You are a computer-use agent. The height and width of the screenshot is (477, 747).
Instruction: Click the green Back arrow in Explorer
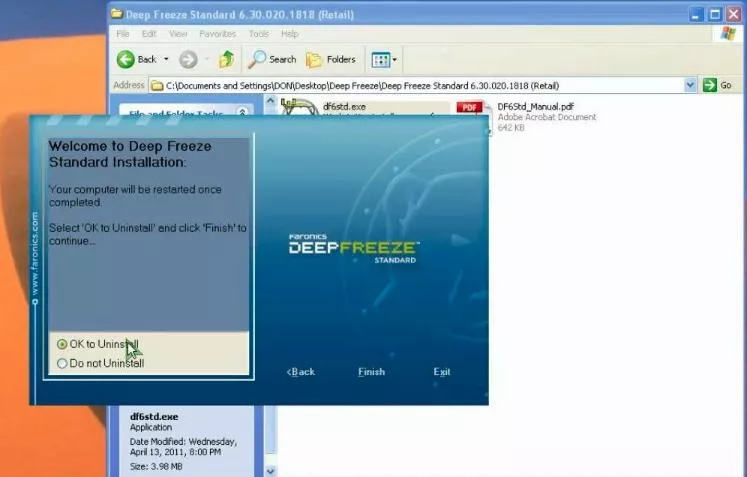(x=126, y=60)
